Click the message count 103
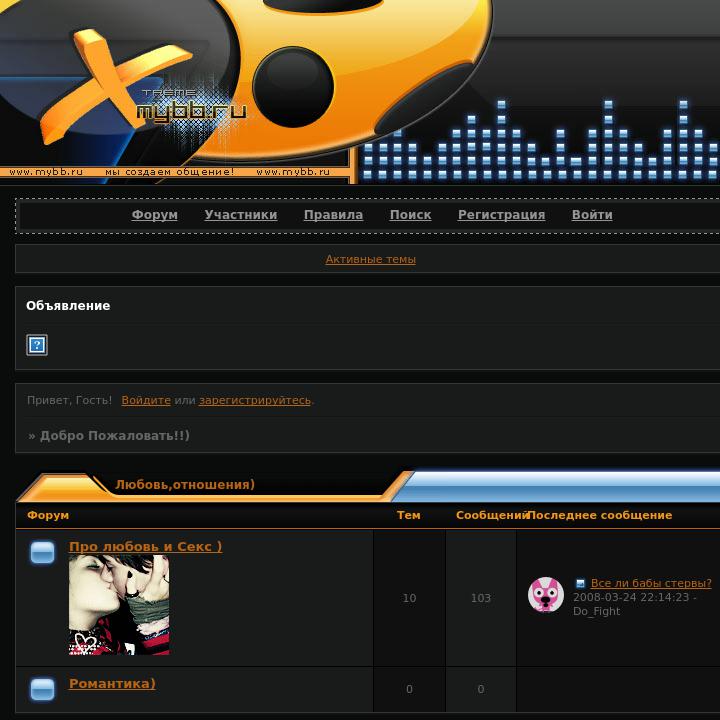The width and height of the screenshot is (720, 720). (481, 598)
